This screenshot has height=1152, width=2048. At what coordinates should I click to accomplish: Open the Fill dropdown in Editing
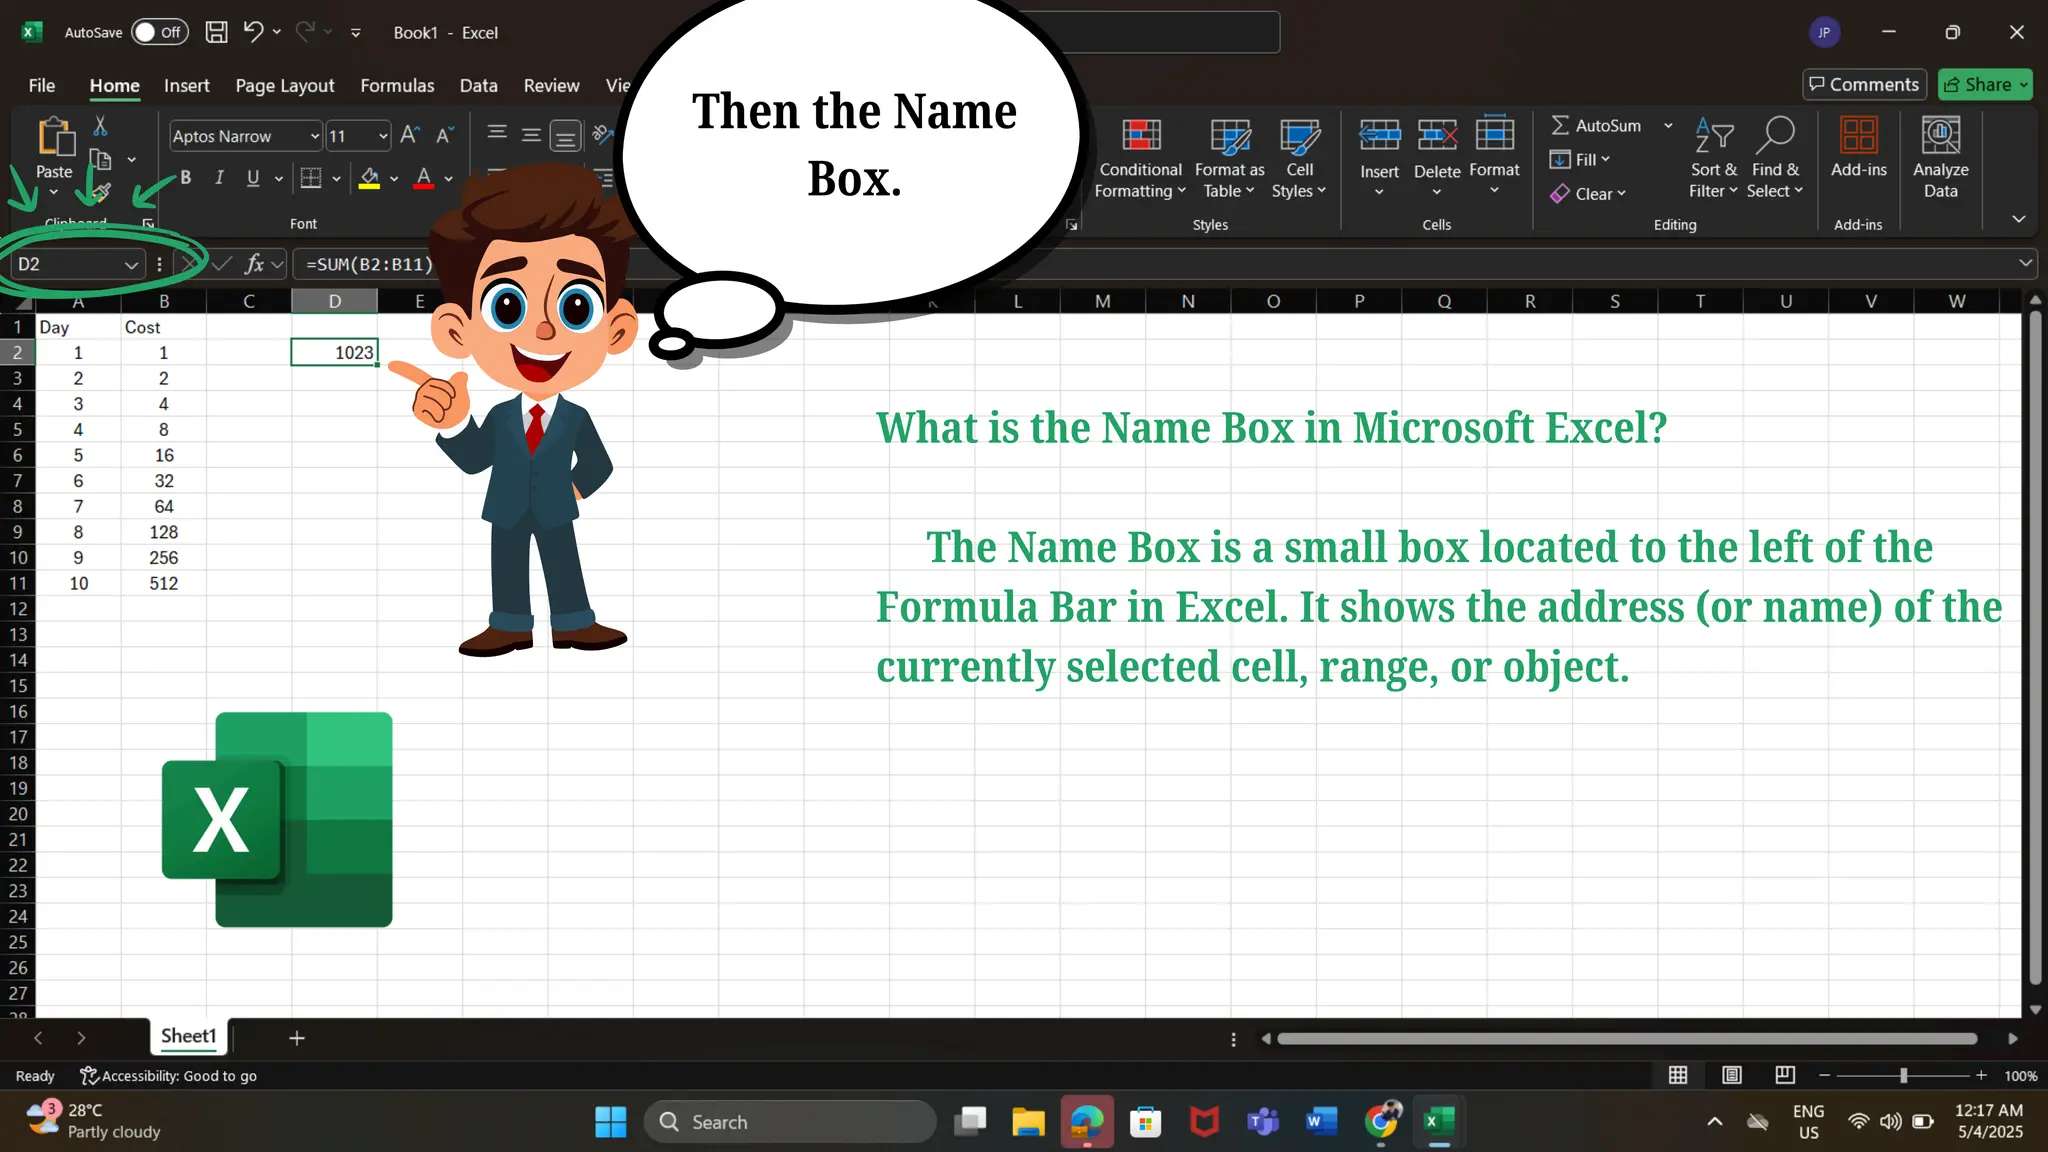click(1580, 160)
